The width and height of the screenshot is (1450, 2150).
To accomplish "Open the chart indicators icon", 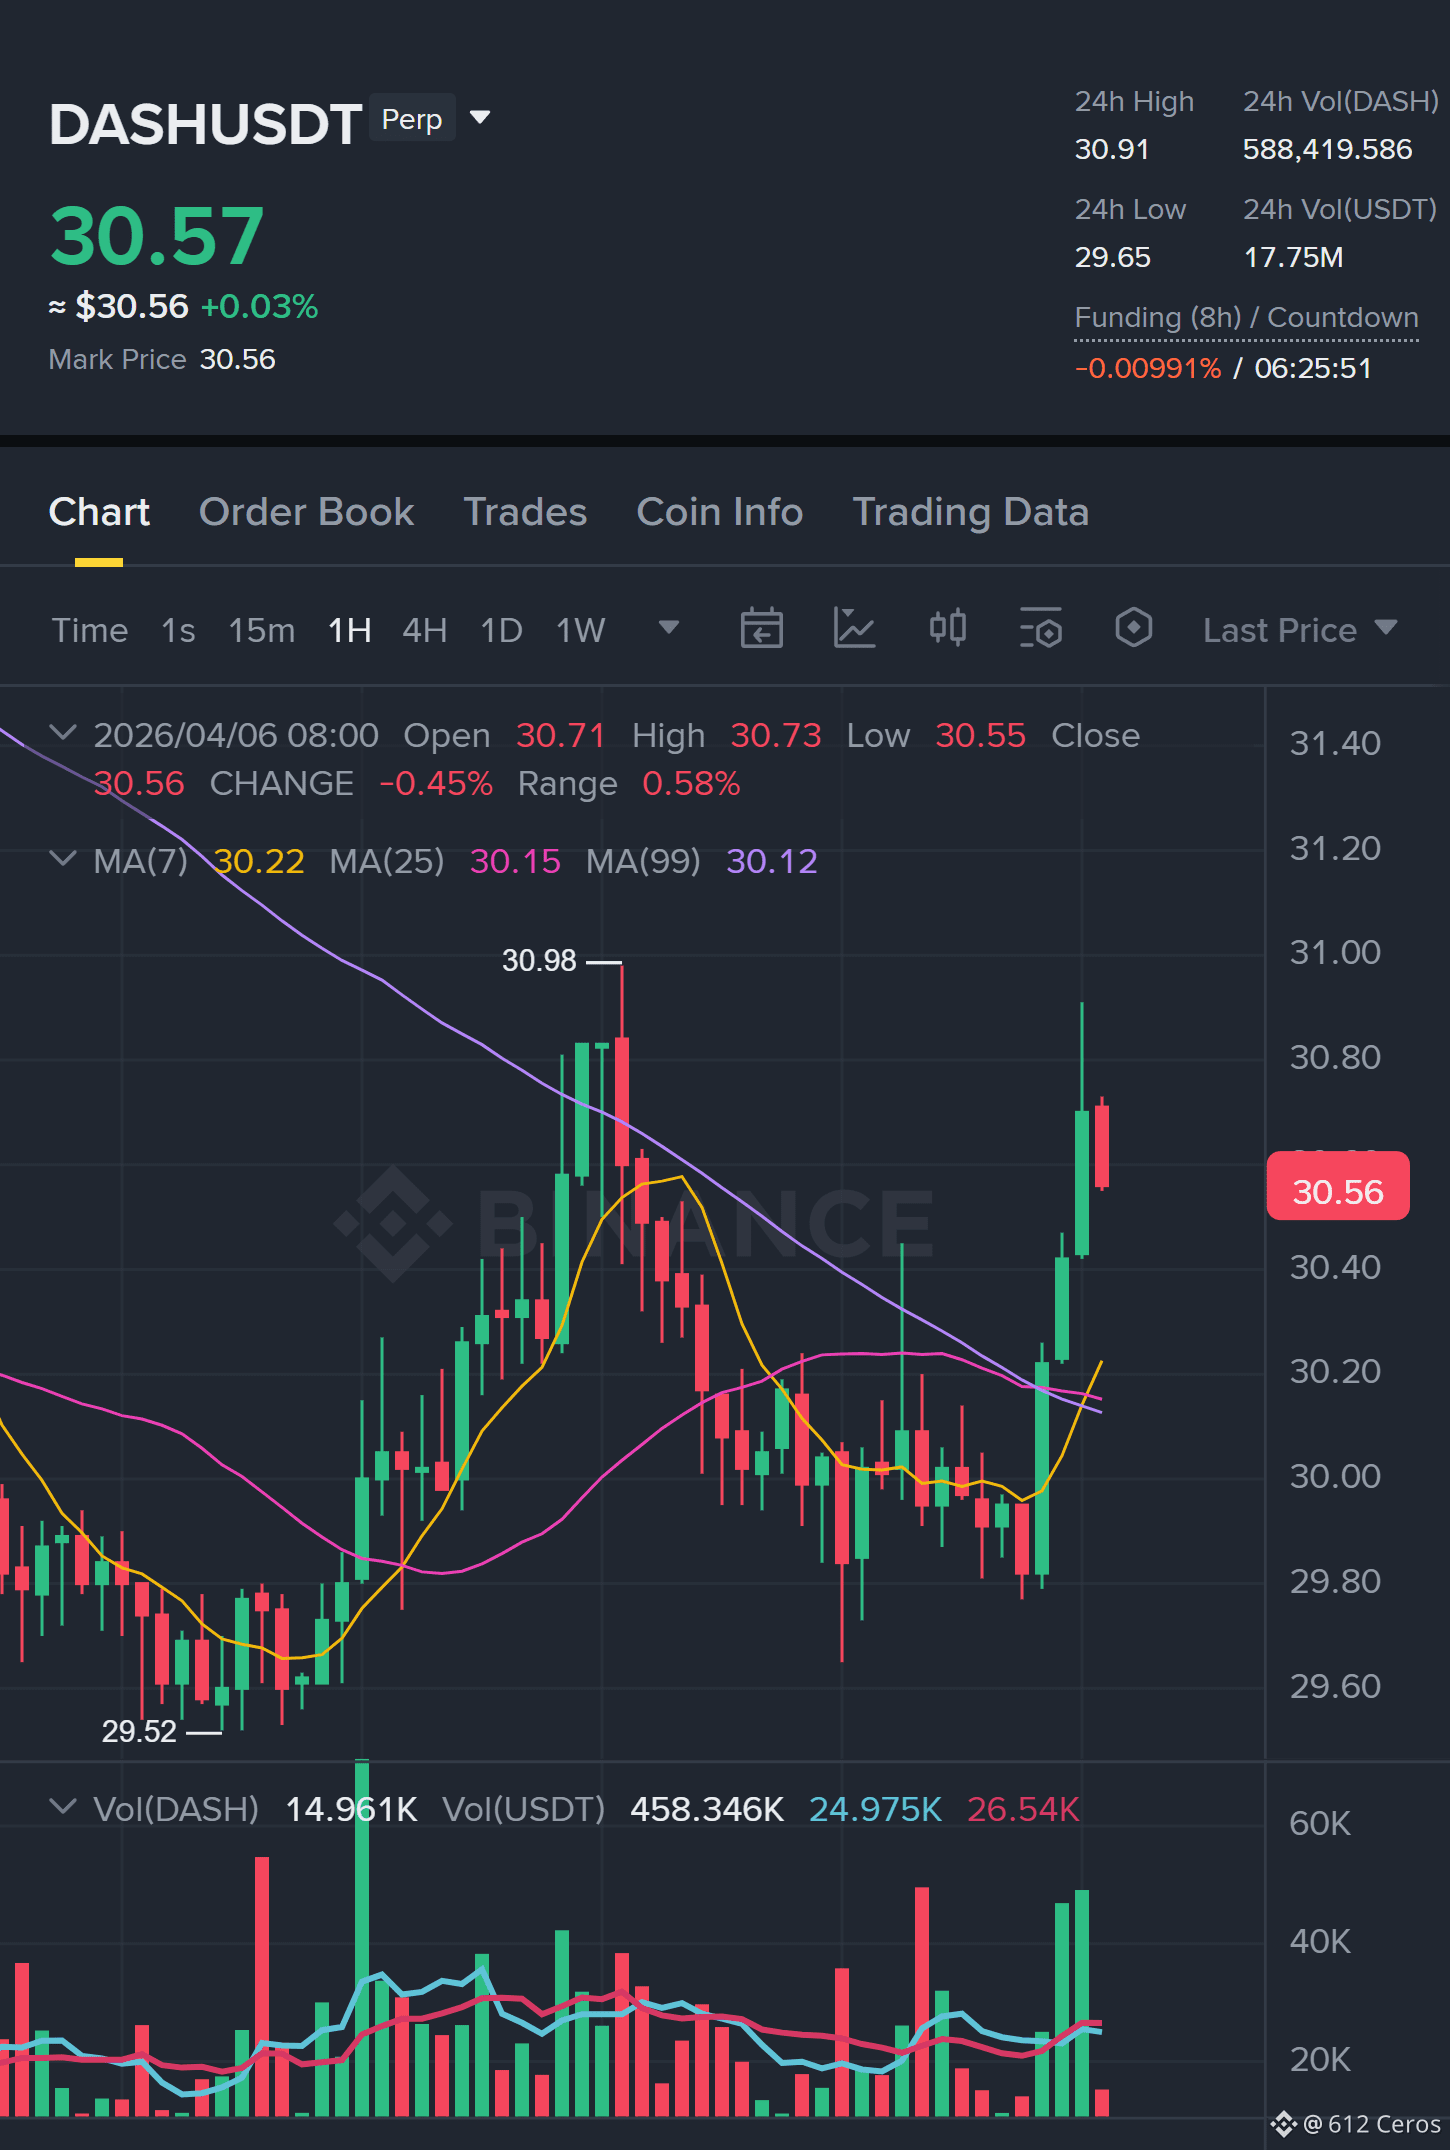I will pos(854,629).
